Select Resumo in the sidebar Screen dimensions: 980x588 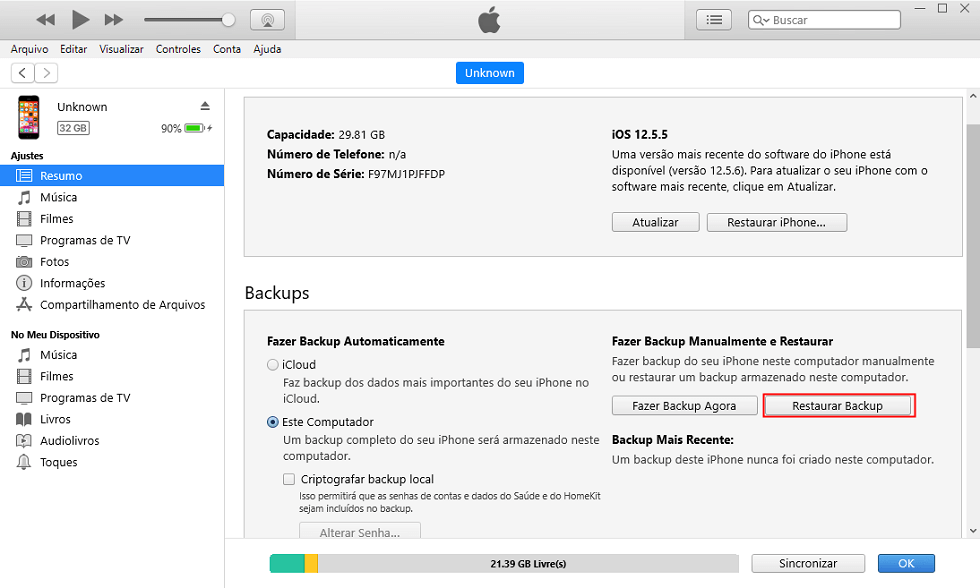tap(112, 176)
